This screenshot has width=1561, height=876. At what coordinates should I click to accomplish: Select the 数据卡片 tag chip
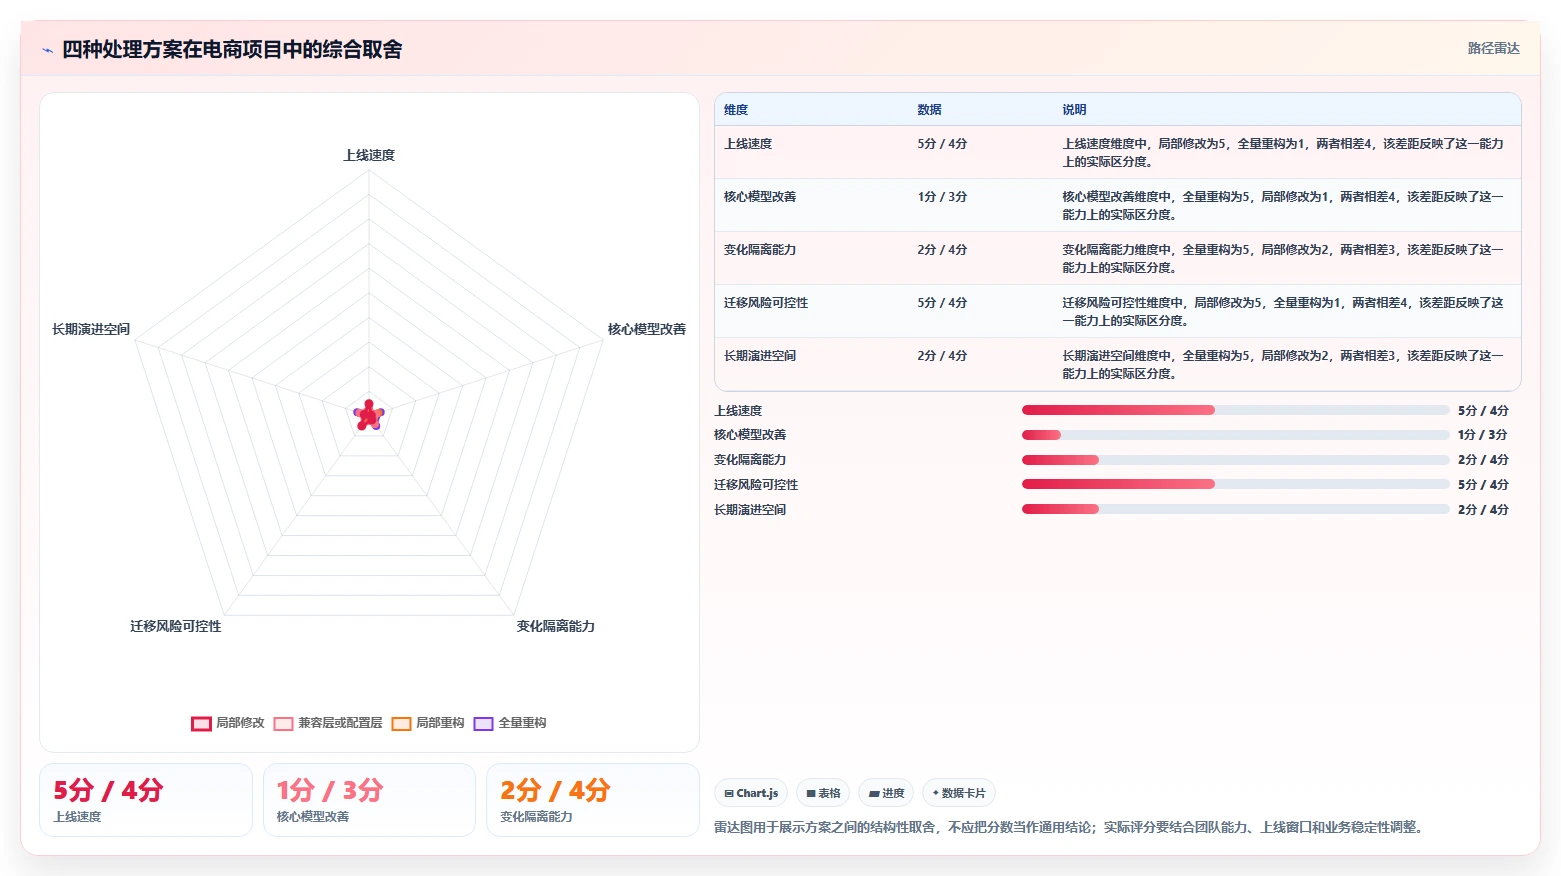959,793
